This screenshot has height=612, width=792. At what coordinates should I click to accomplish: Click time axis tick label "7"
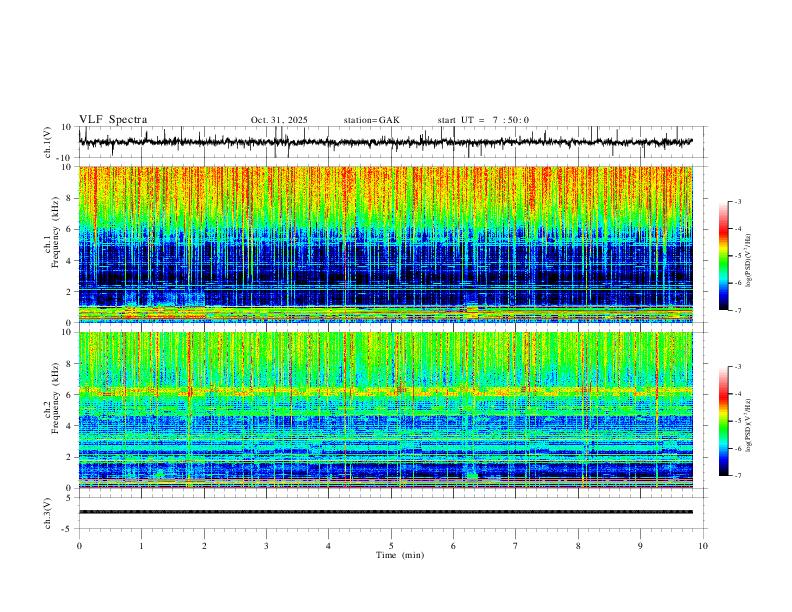point(516,546)
